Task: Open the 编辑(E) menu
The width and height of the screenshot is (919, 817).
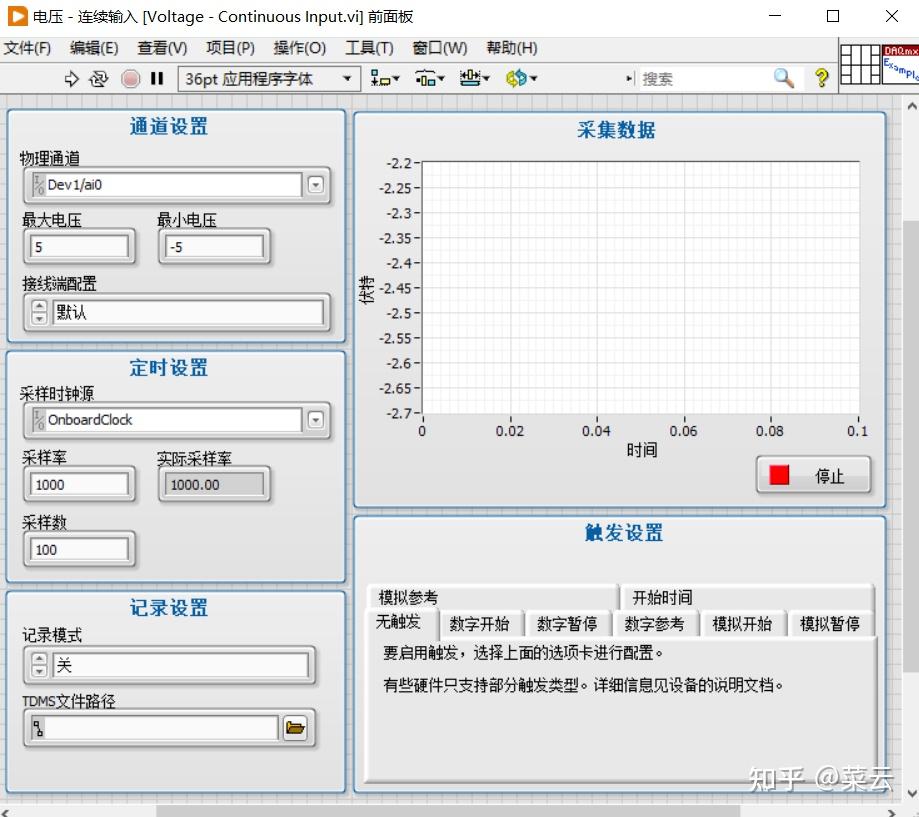Action: click(94, 48)
